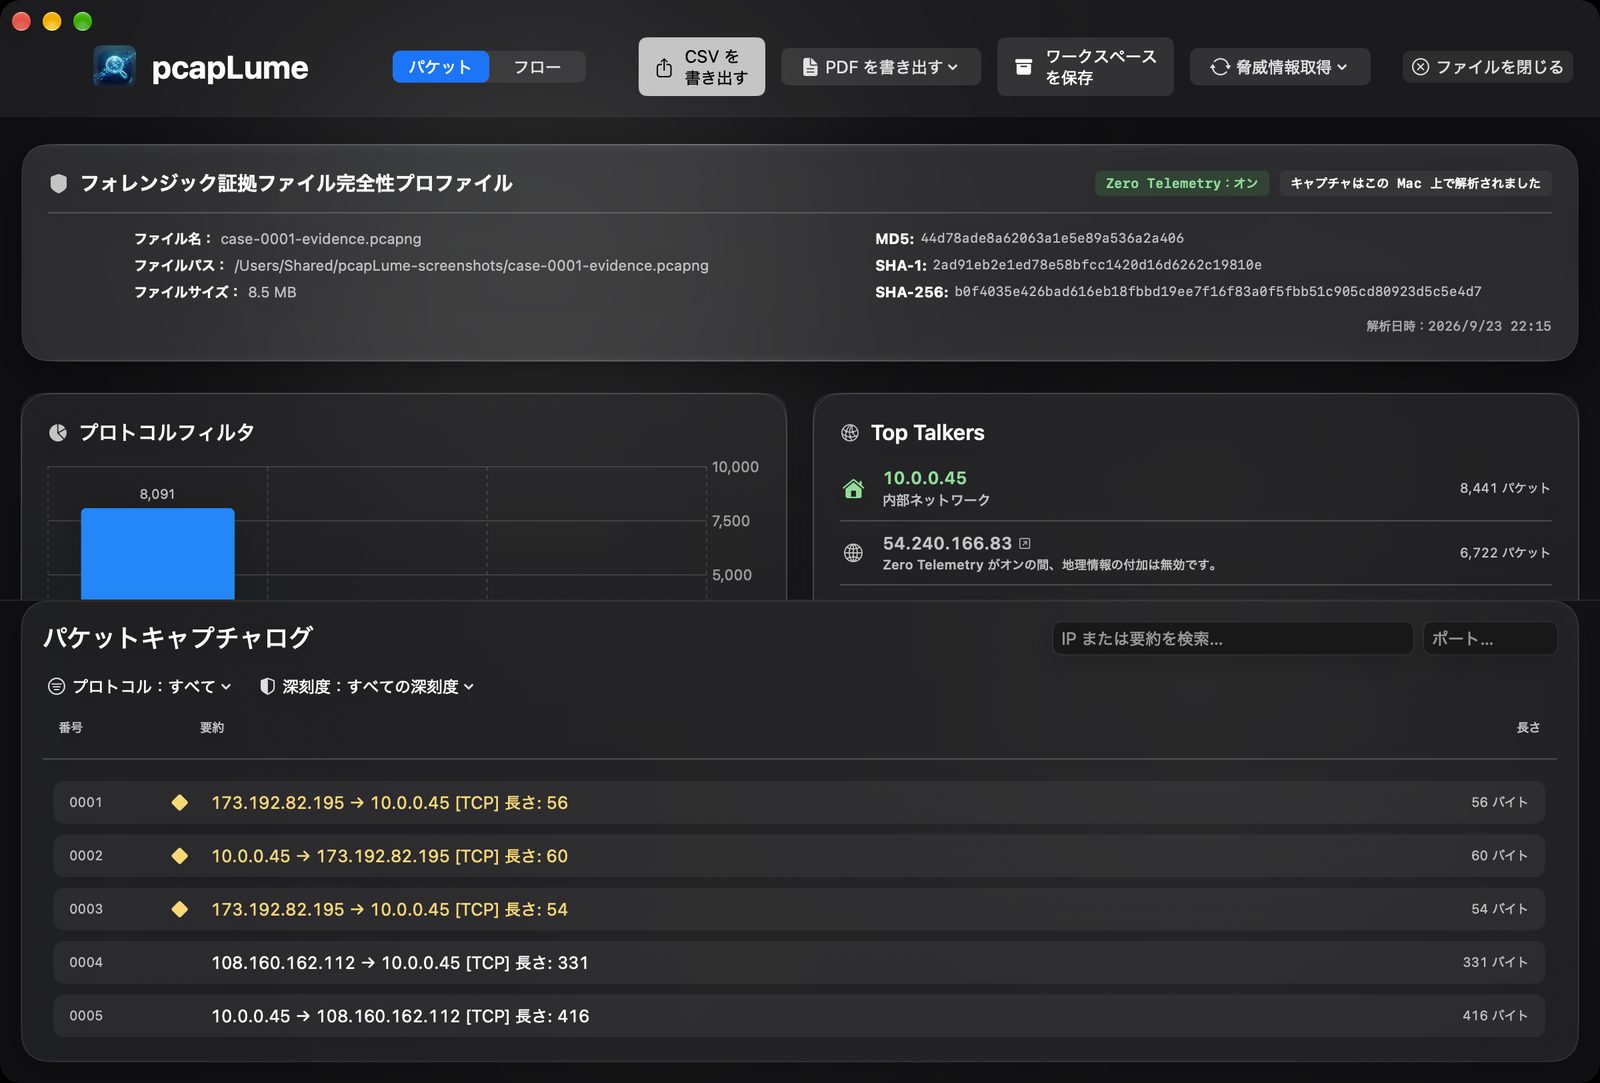Click the yellow diamond marker on packet 0001
The height and width of the screenshot is (1083, 1600).
tap(180, 802)
